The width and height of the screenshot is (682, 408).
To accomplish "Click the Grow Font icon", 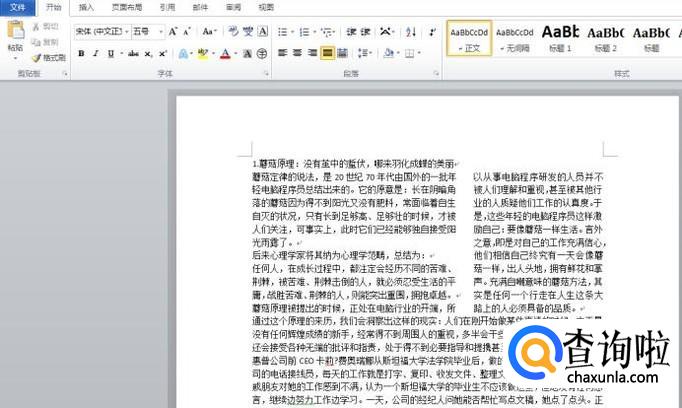I will coord(173,31).
